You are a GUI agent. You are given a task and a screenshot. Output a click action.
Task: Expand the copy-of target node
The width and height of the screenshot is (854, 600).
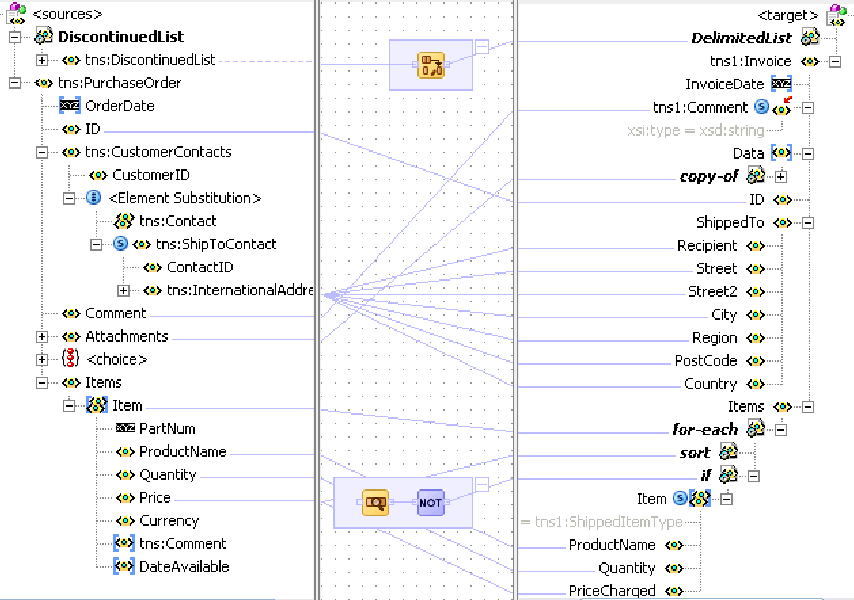tap(780, 176)
